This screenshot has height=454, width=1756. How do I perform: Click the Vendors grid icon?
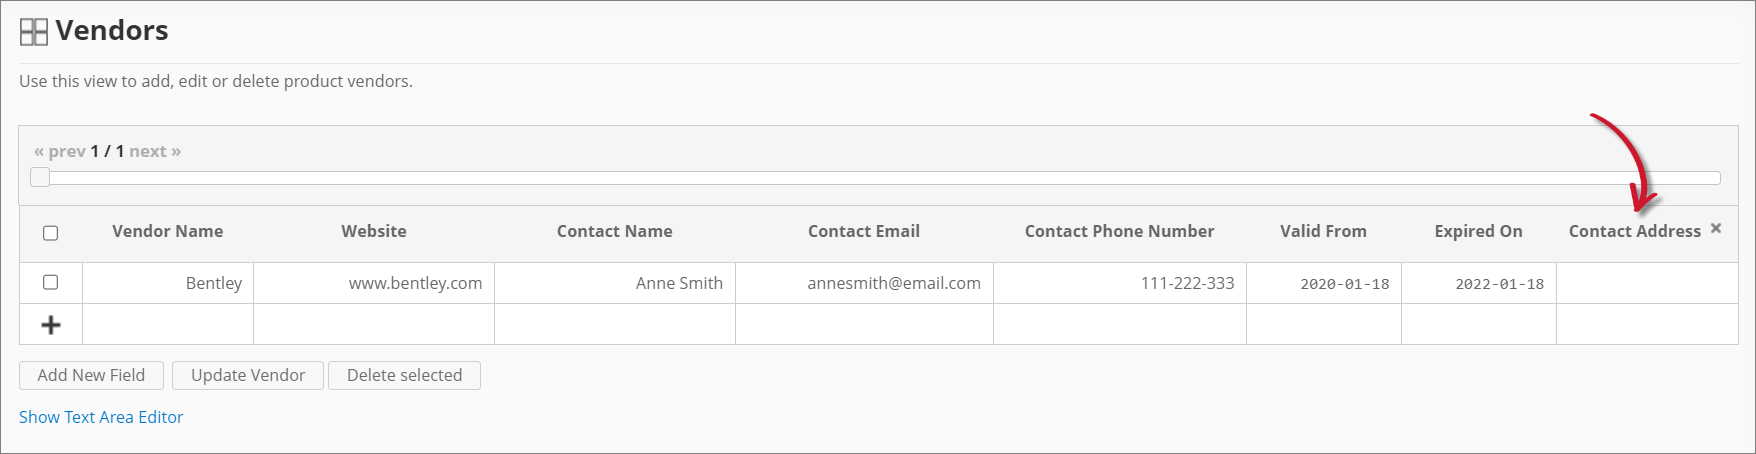point(34,32)
